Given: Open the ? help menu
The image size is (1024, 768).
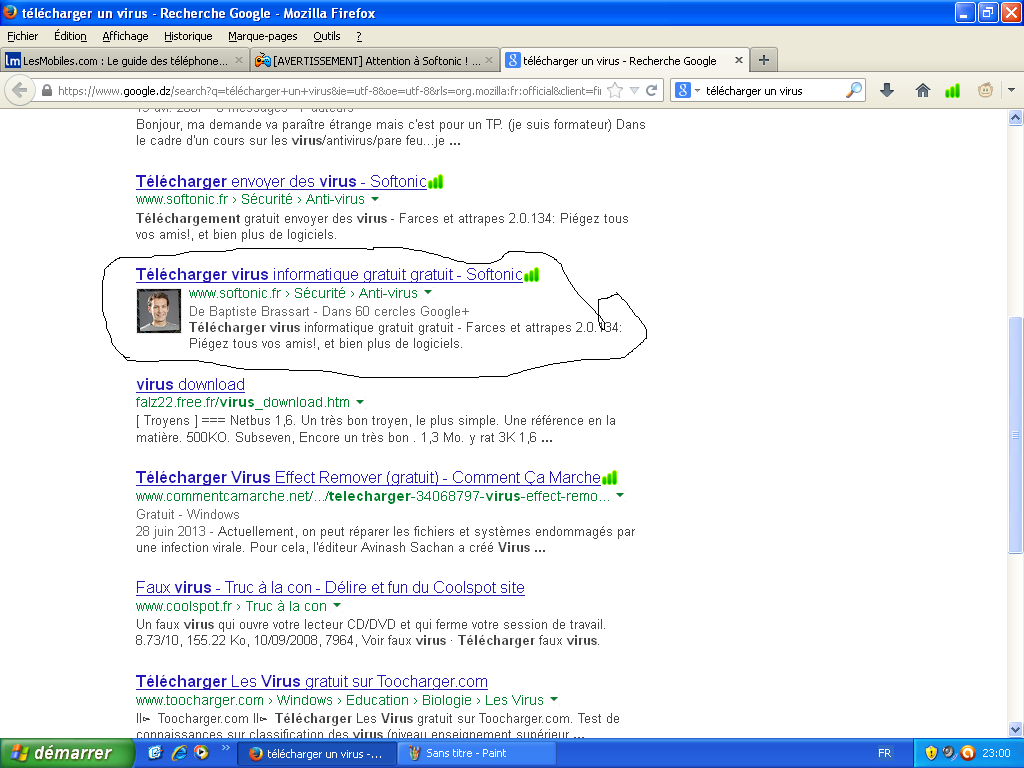Looking at the screenshot, I should (x=359, y=36).
